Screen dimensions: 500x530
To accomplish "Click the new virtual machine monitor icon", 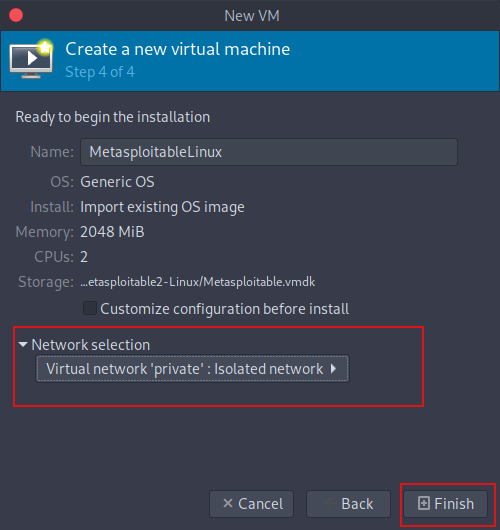I will click(31, 59).
